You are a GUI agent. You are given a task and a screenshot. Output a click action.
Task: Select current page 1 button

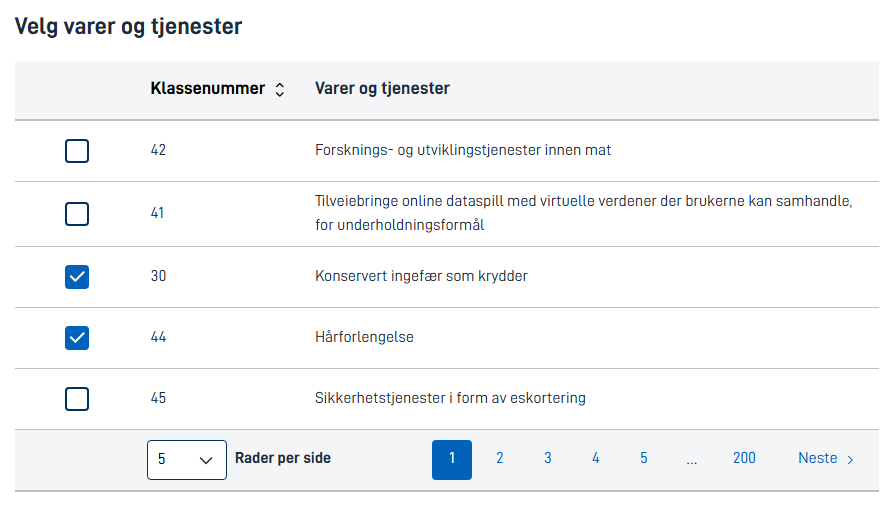(451, 460)
